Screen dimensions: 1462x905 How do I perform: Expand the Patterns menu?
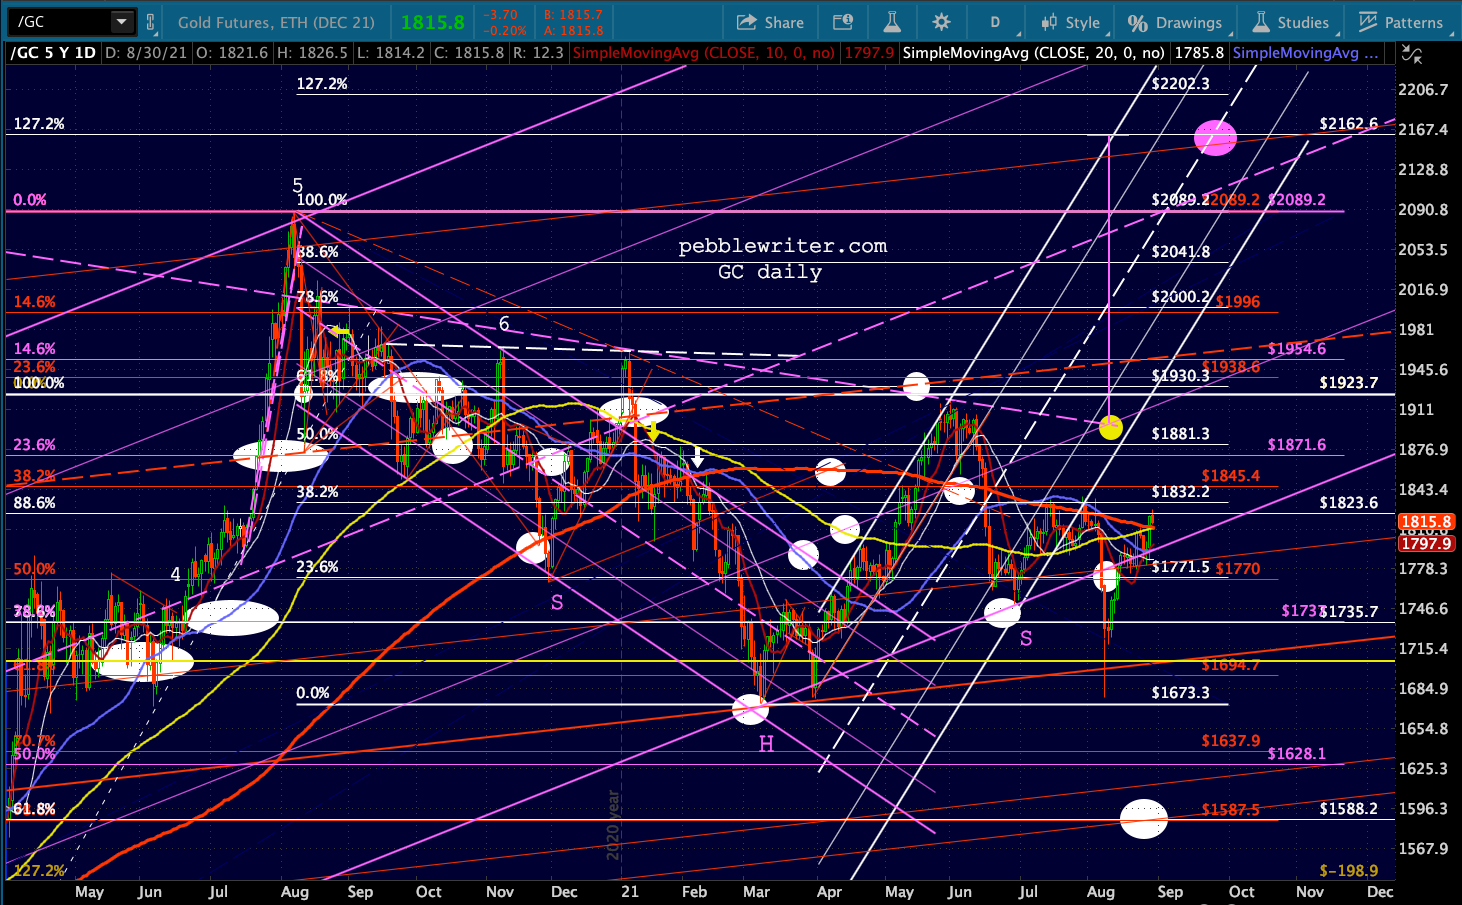tap(1401, 22)
